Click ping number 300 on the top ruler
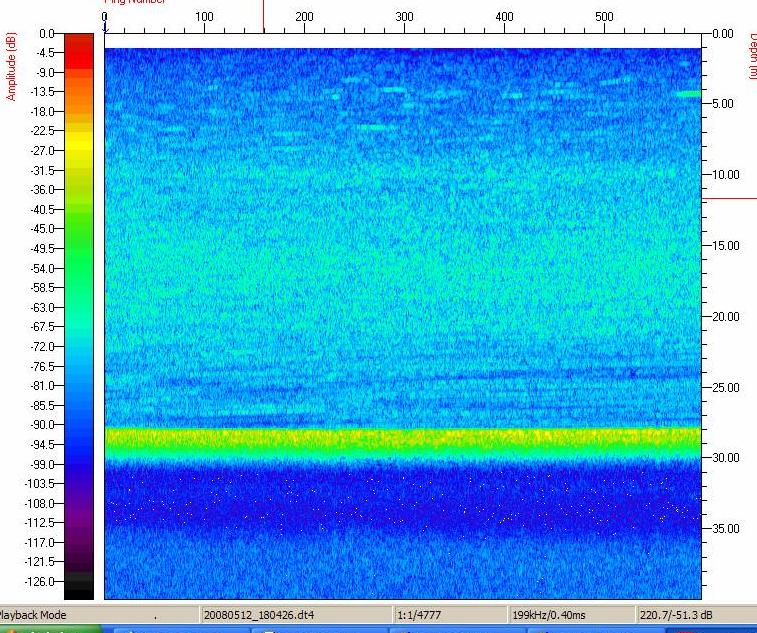This screenshot has width=757, height=633. [404, 16]
